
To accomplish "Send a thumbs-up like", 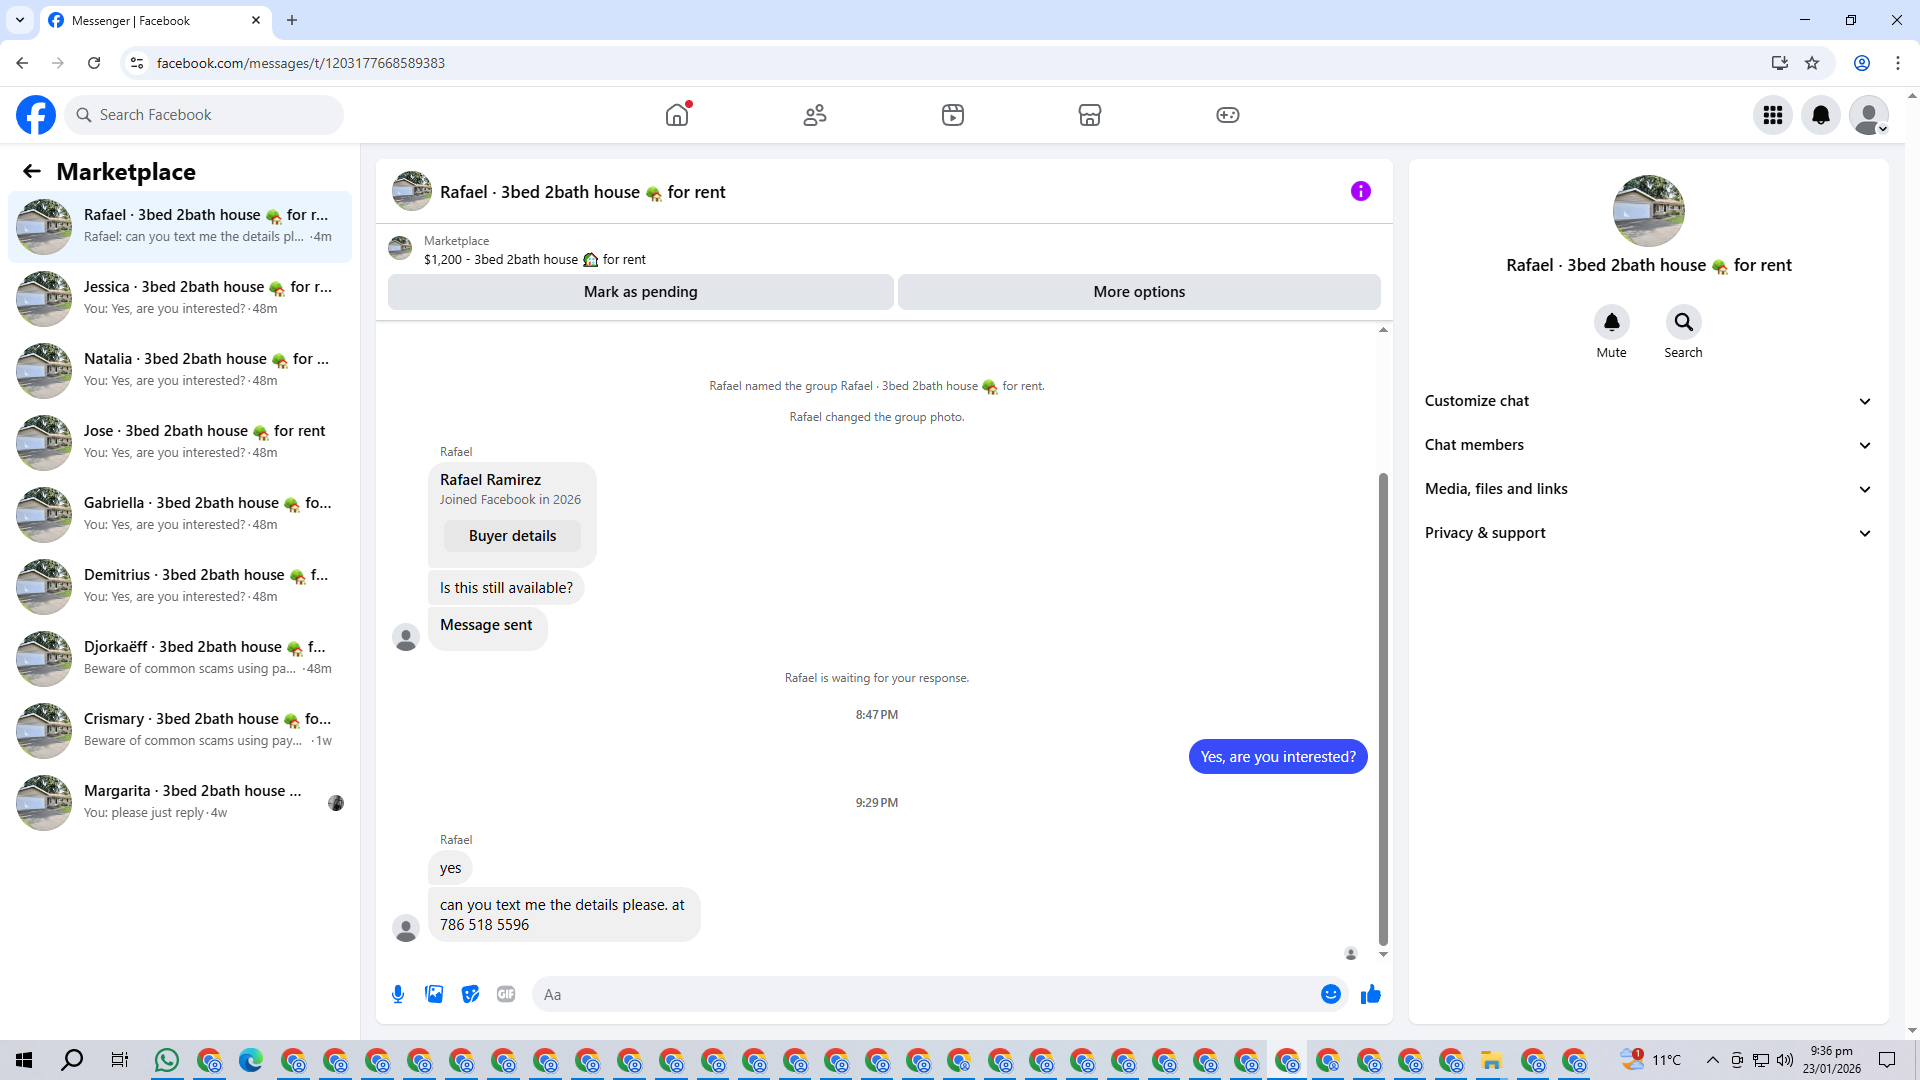I will [1371, 994].
